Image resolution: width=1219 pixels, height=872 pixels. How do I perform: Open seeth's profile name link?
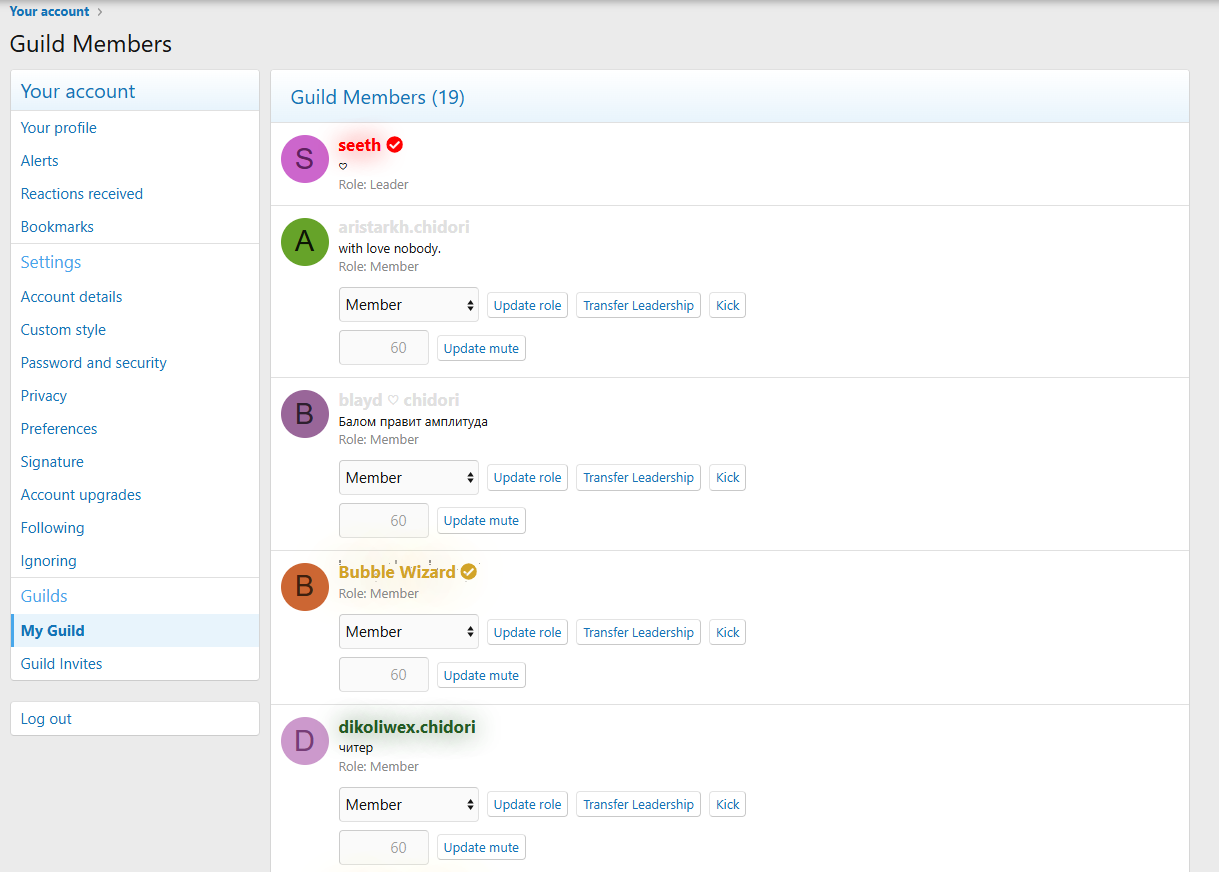coord(360,145)
